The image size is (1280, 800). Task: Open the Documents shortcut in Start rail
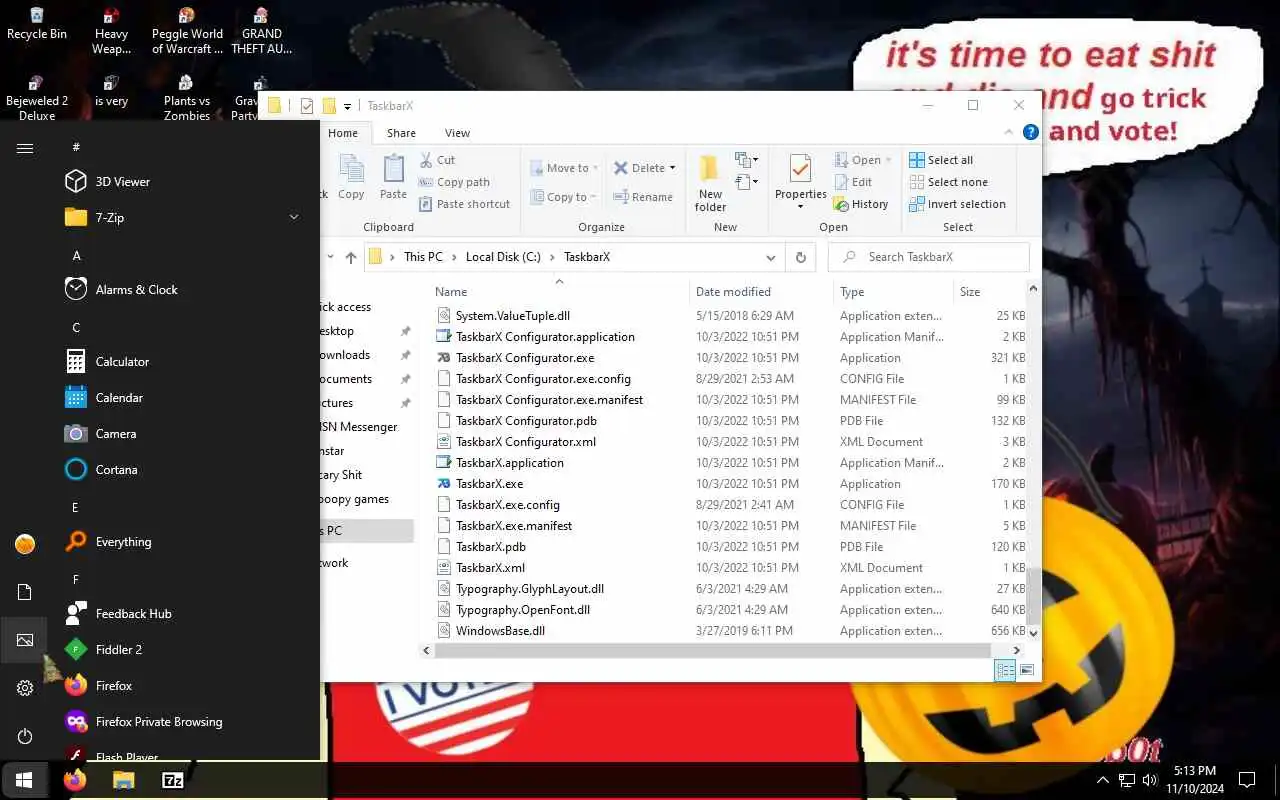pos(25,592)
